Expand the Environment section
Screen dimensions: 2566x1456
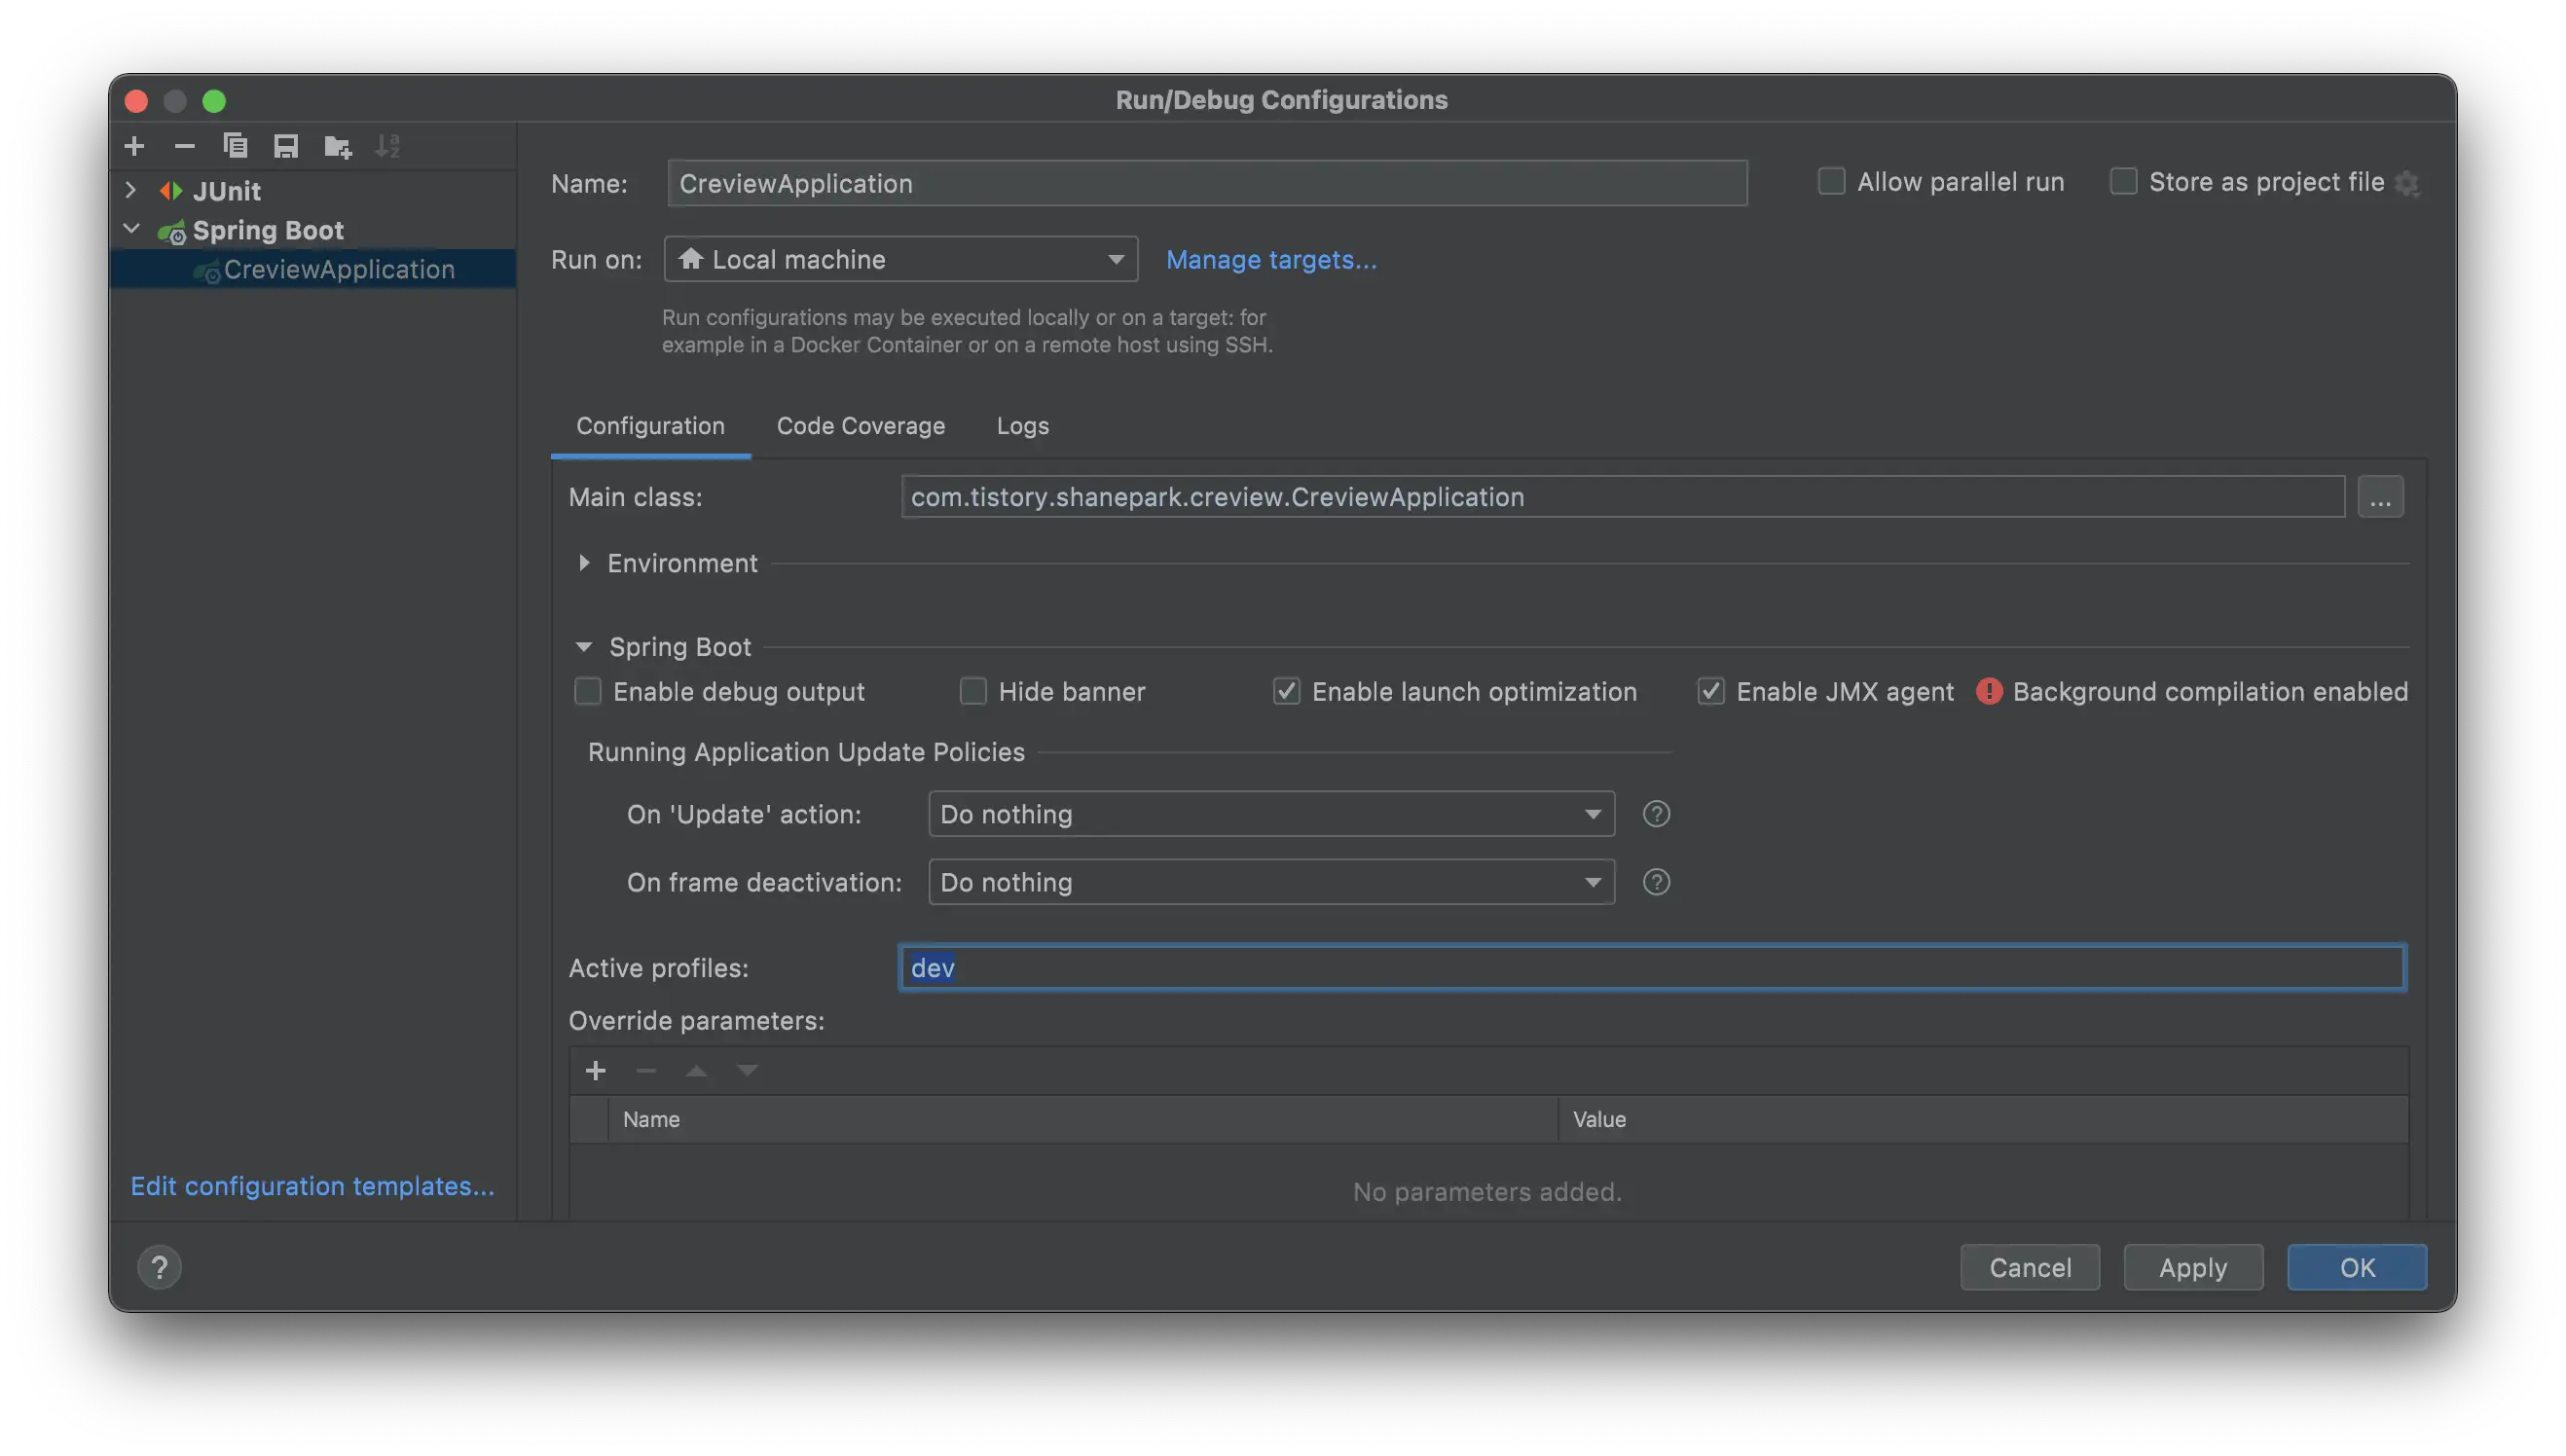point(584,563)
